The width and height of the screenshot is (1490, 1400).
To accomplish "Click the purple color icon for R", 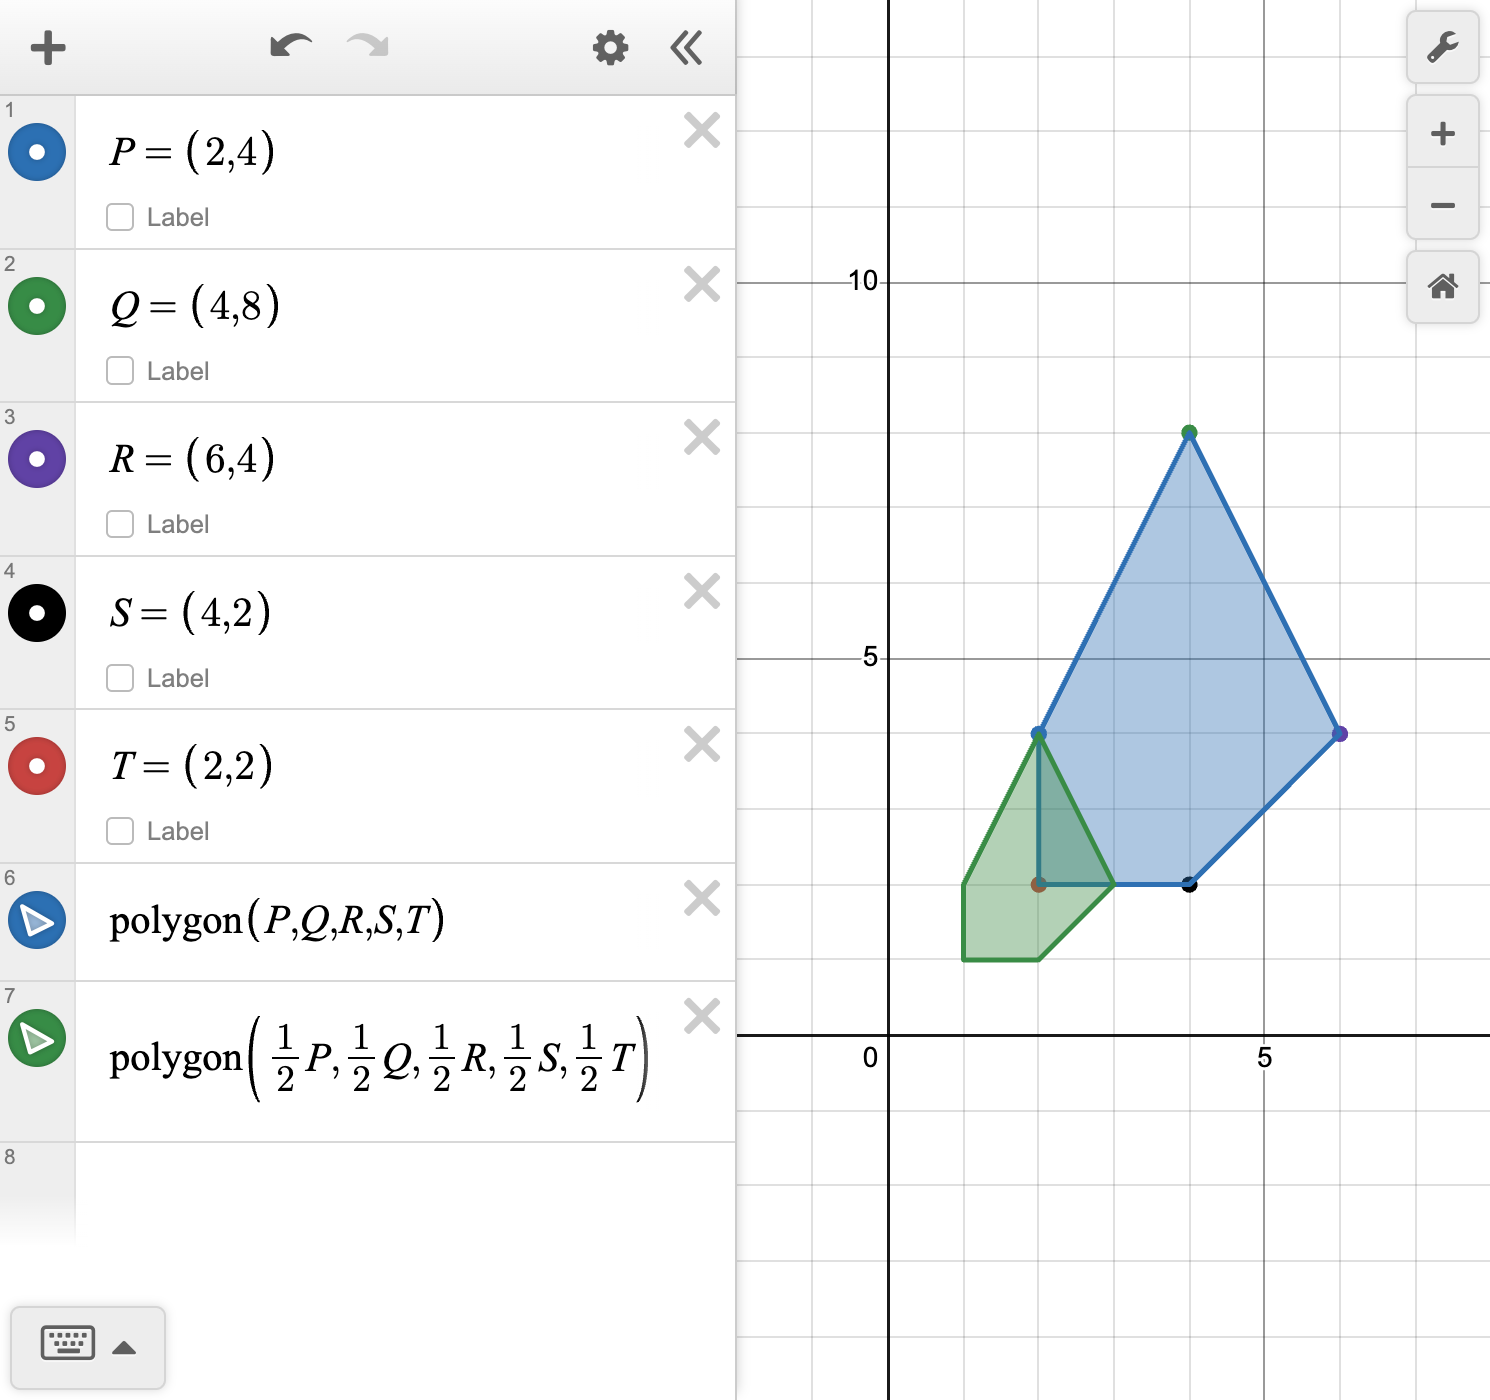I will click(x=37, y=459).
